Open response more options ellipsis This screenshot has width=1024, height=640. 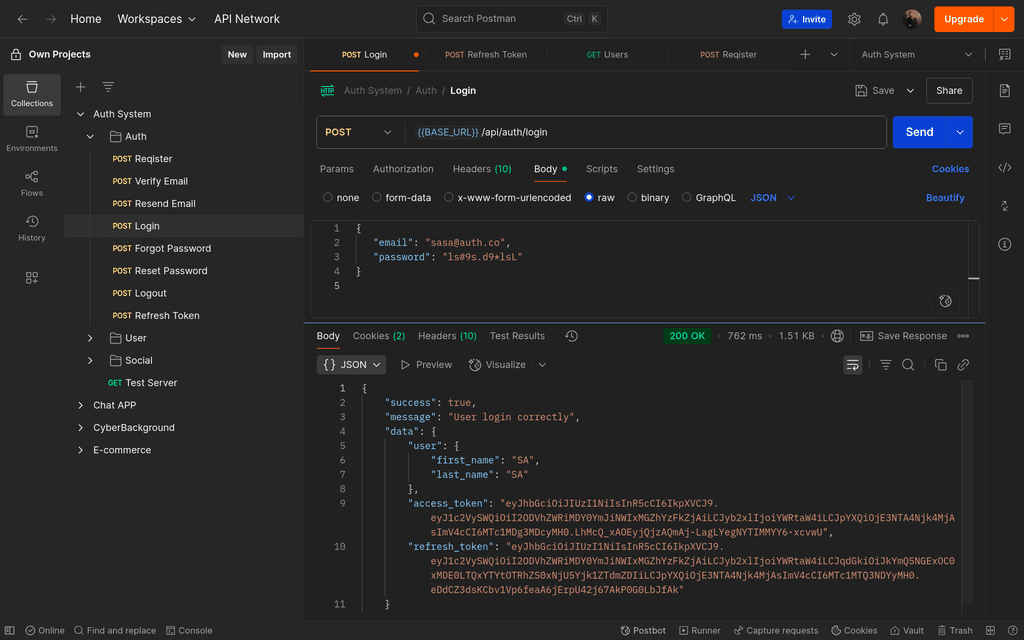963,336
